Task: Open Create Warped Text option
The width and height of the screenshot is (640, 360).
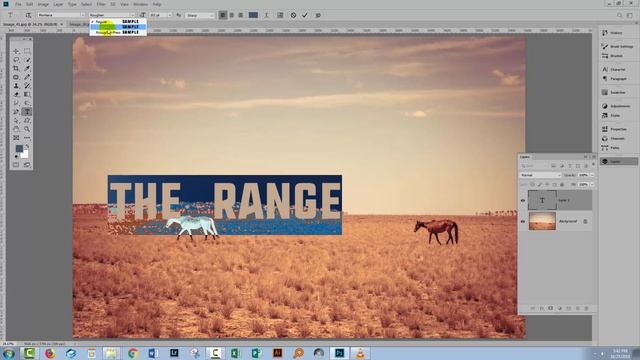Action: 266,15
